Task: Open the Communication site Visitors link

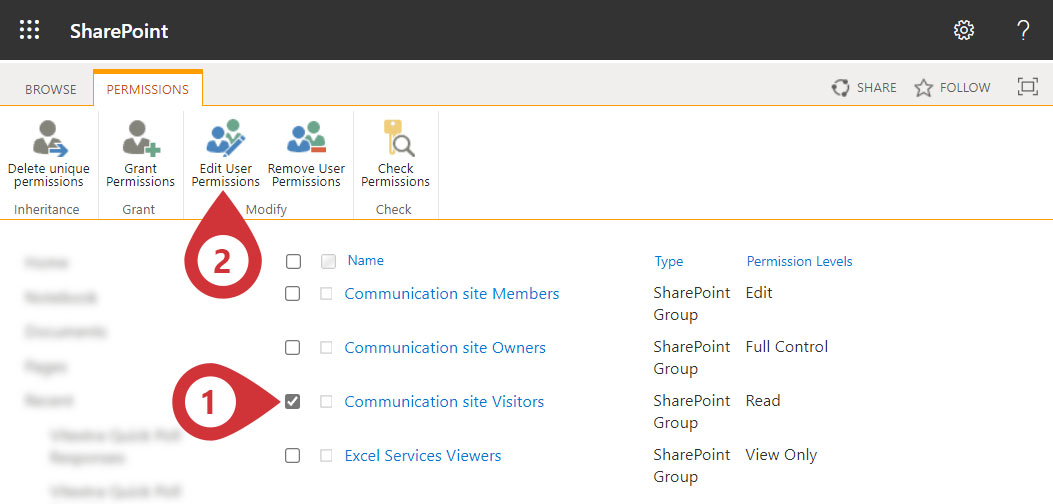Action: [444, 402]
